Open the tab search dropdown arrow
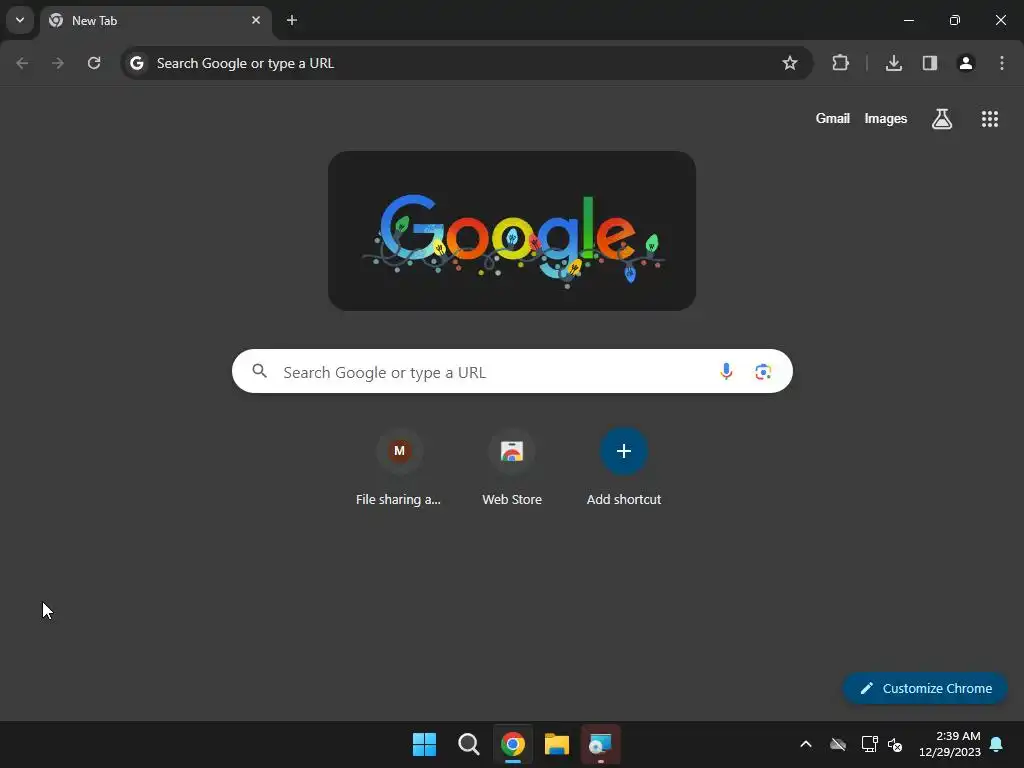 tap(20, 20)
